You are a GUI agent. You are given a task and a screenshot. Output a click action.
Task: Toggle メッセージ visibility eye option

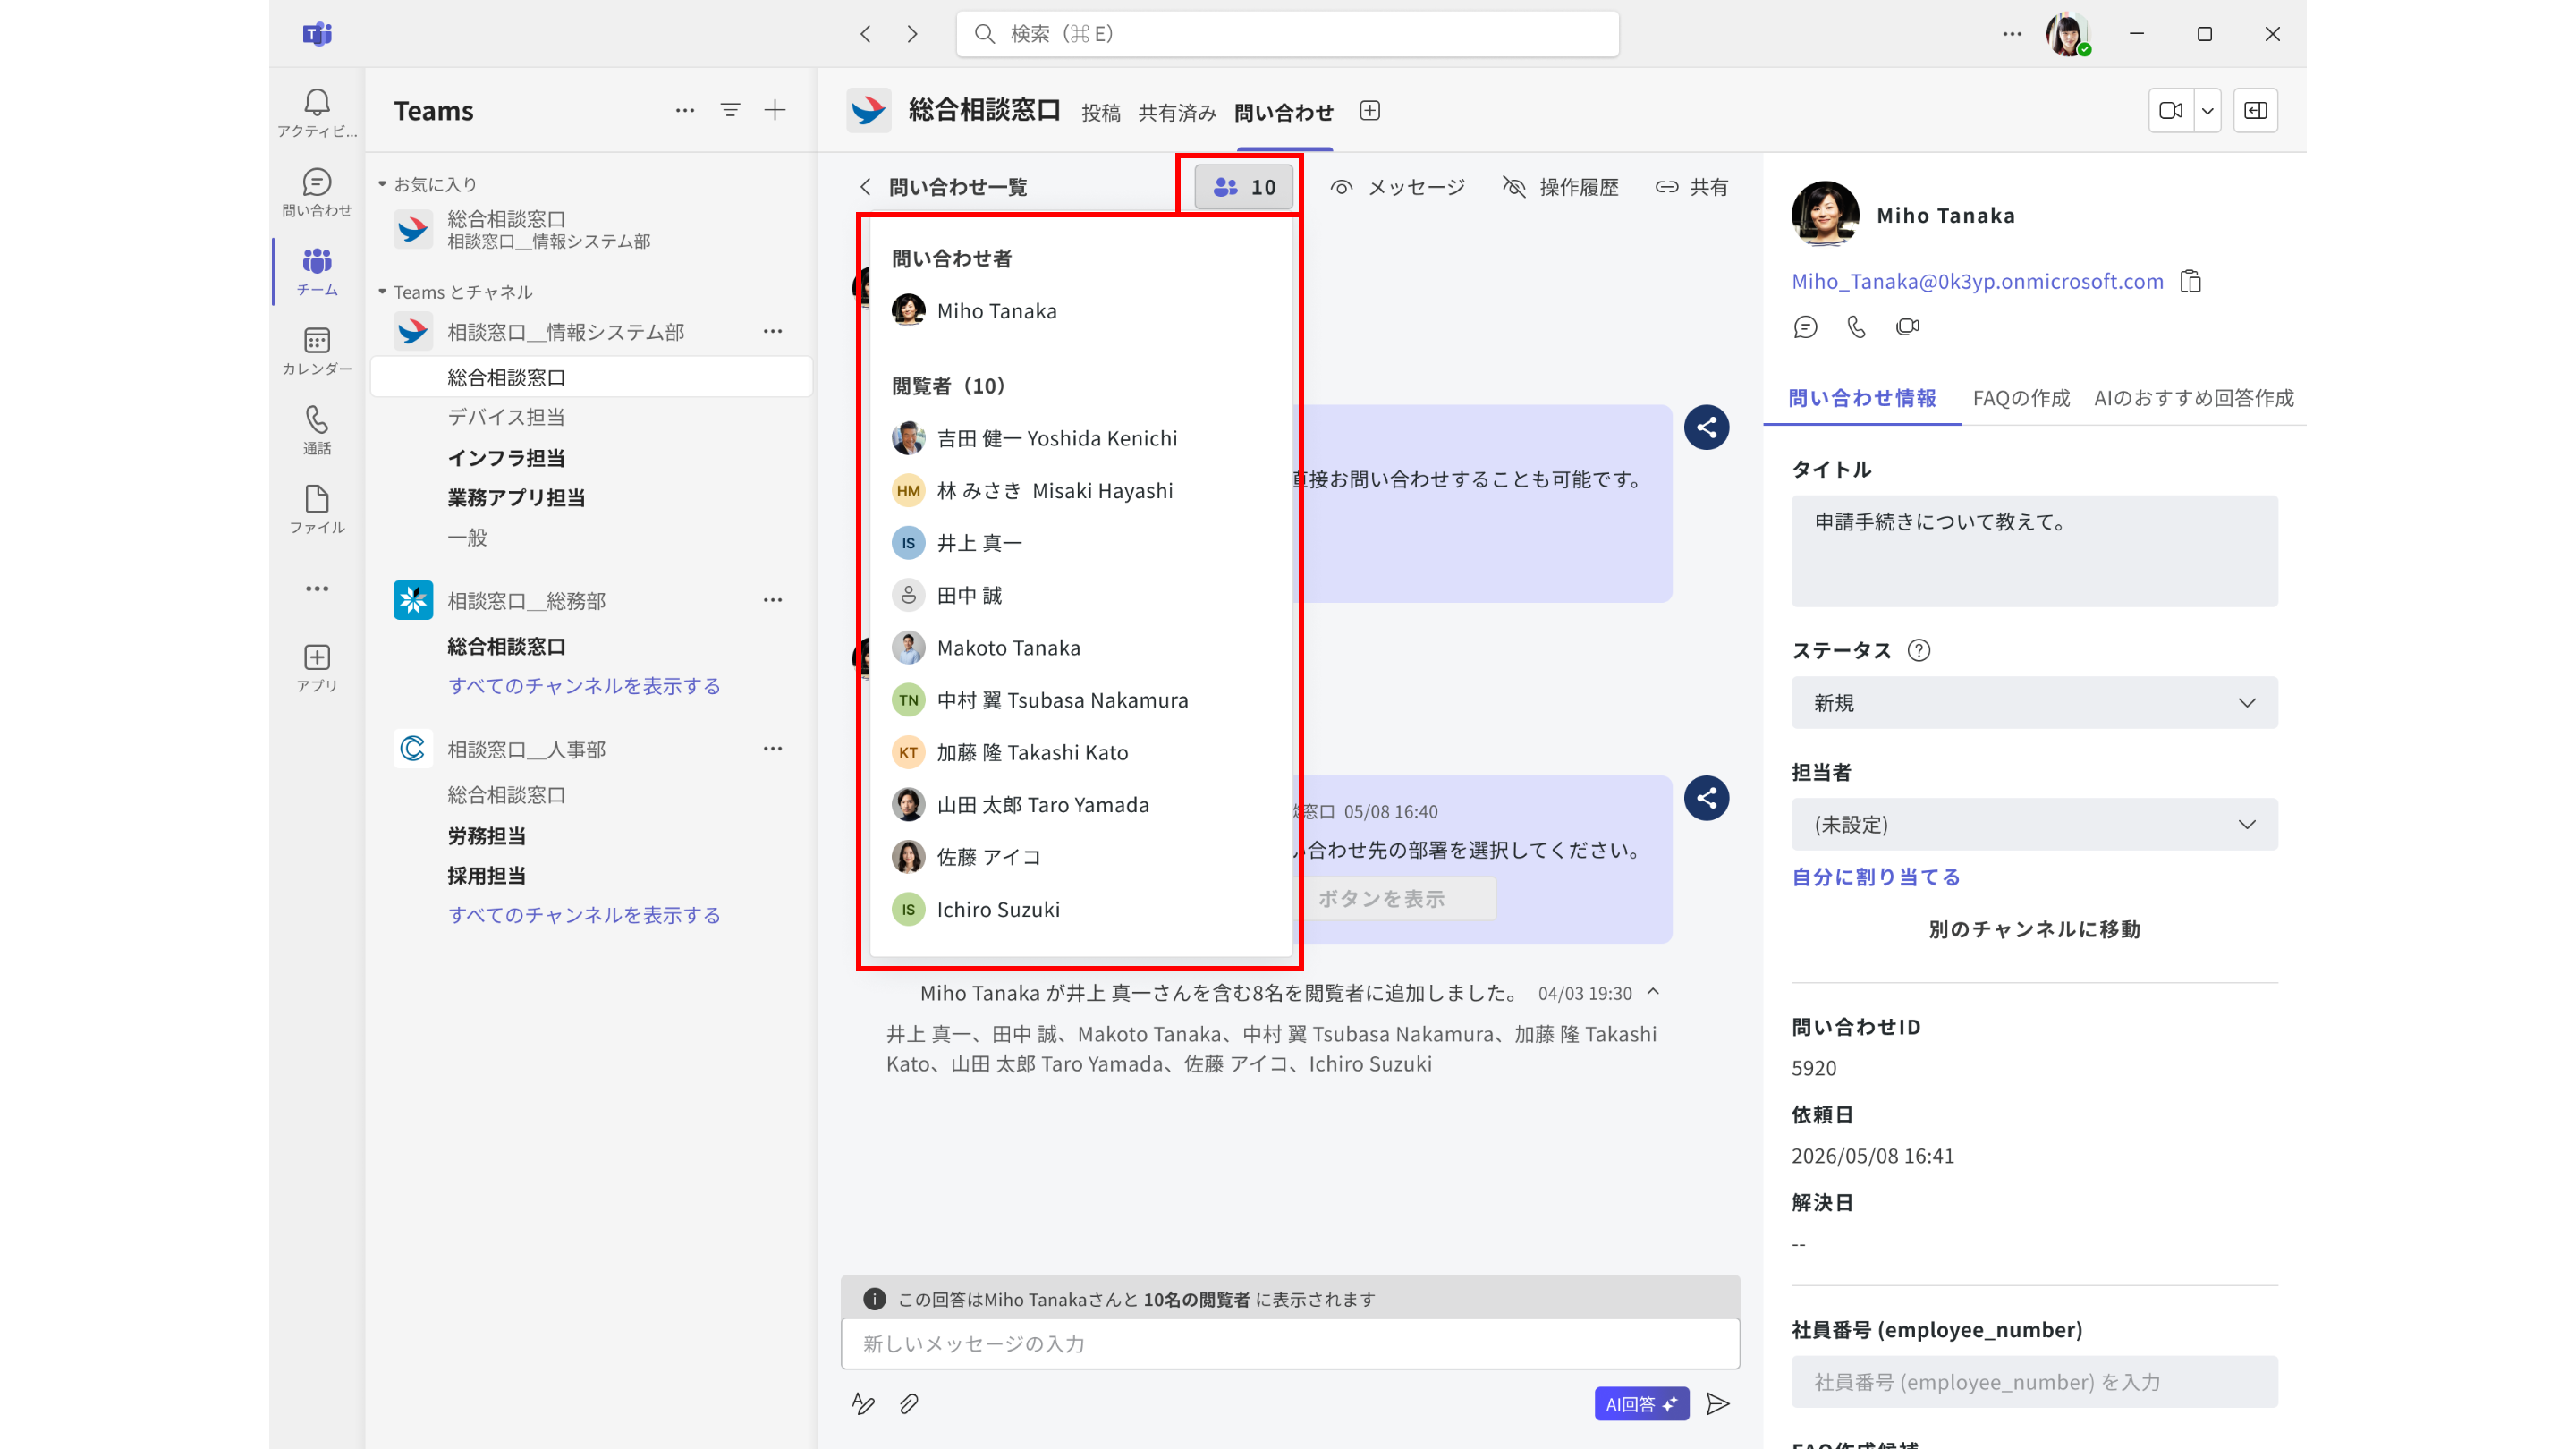click(1397, 187)
